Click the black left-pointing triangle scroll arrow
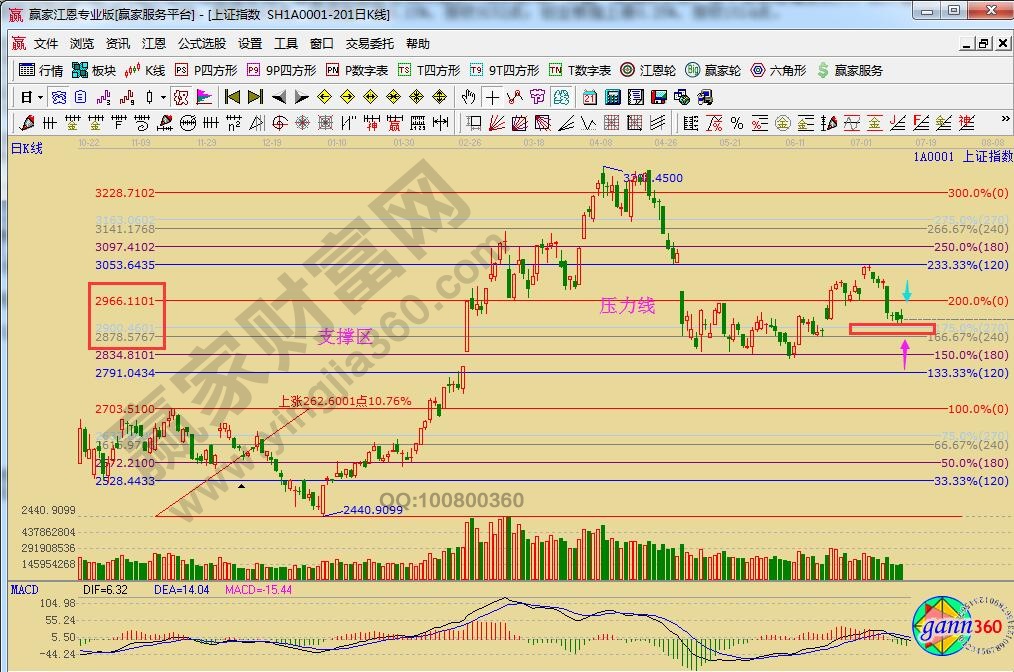The width and height of the screenshot is (1014, 672). (278, 97)
